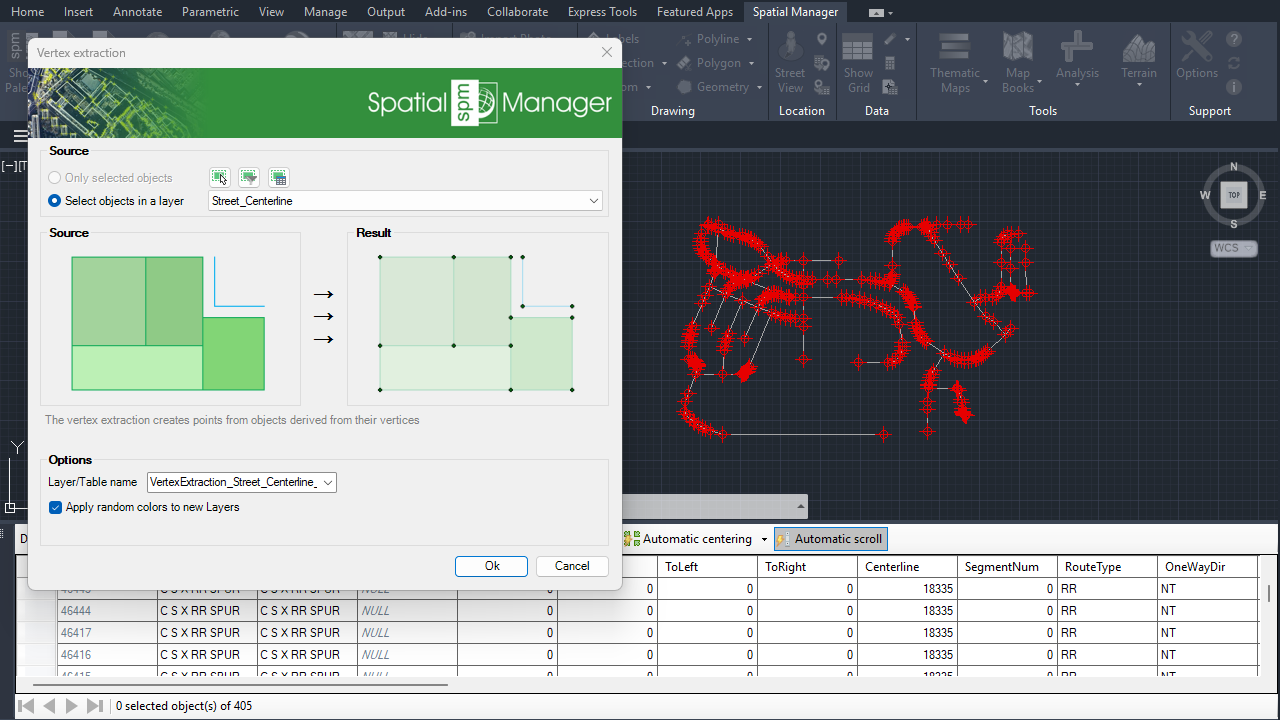
Task: Click the filter selection icon in Source
Action: (249, 177)
